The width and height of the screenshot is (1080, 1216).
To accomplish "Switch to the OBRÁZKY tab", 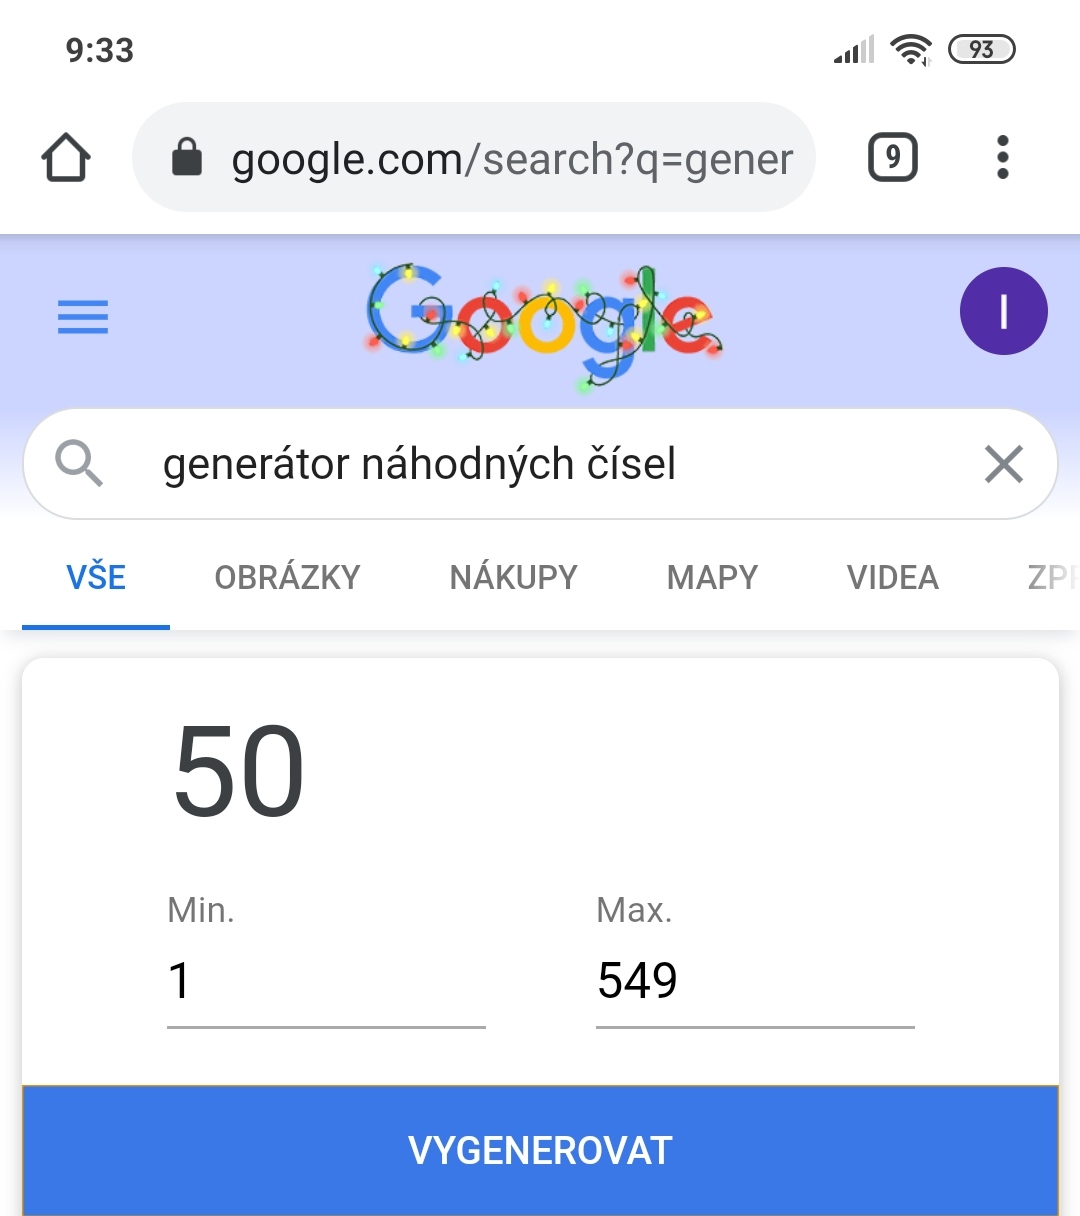I will coord(287,578).
